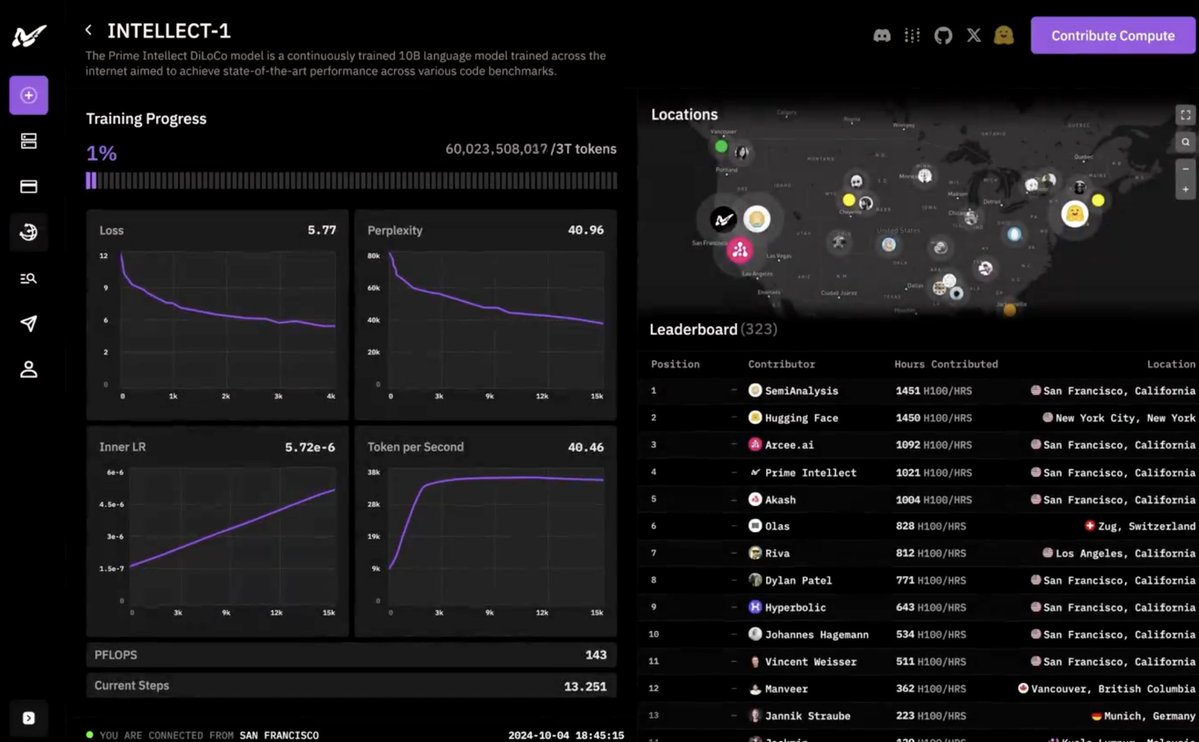
Task: Click the Perplexity value 40.96
Action: point(586,230)
